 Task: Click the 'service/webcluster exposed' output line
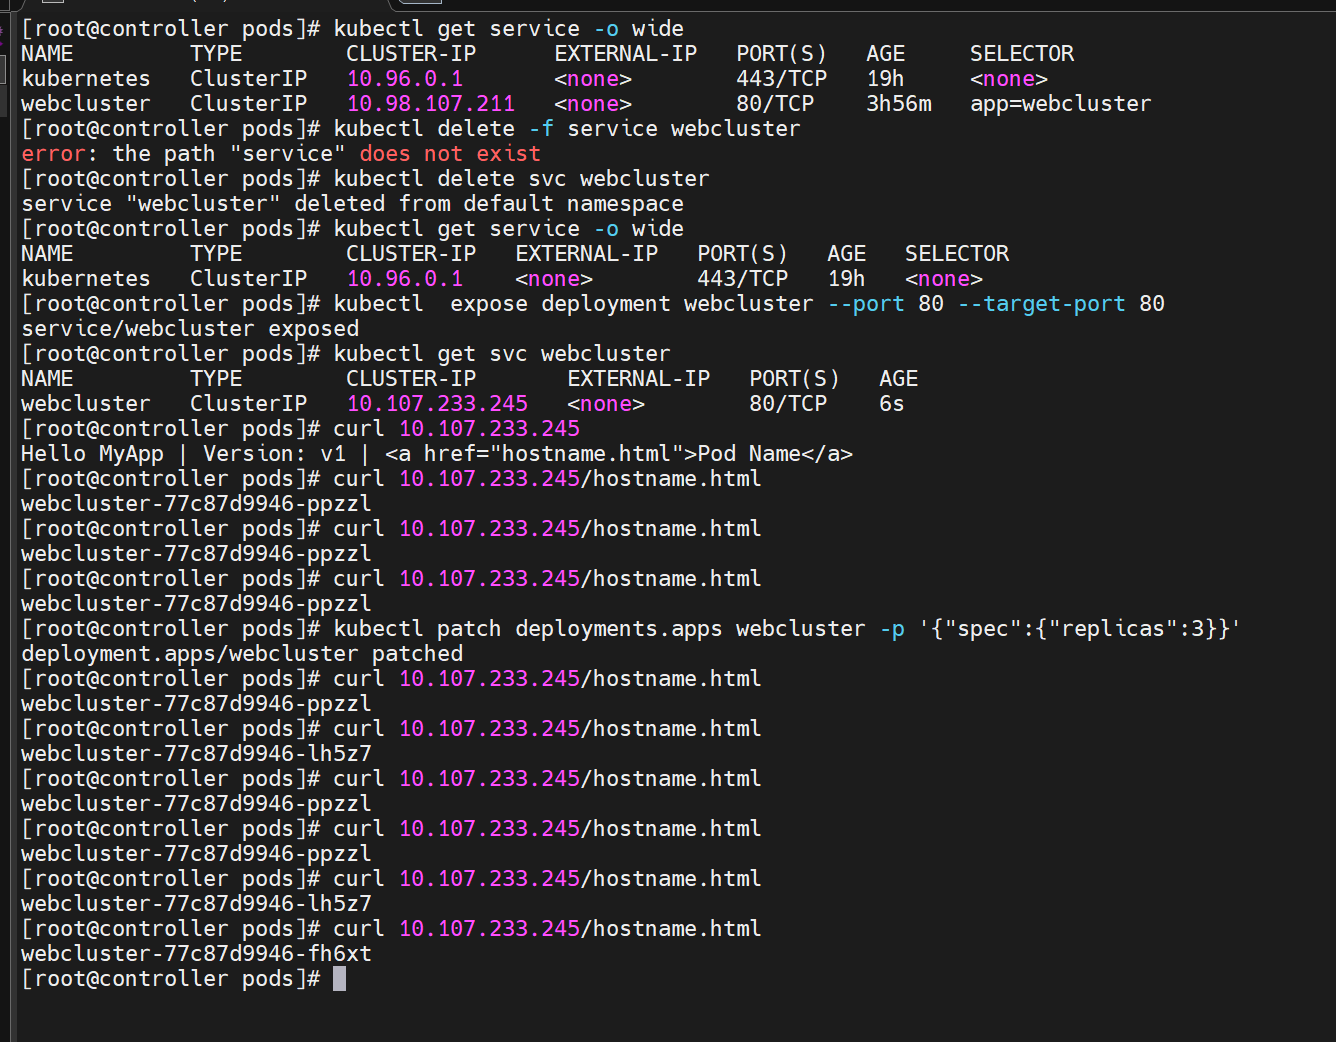(x=190, y=329)
